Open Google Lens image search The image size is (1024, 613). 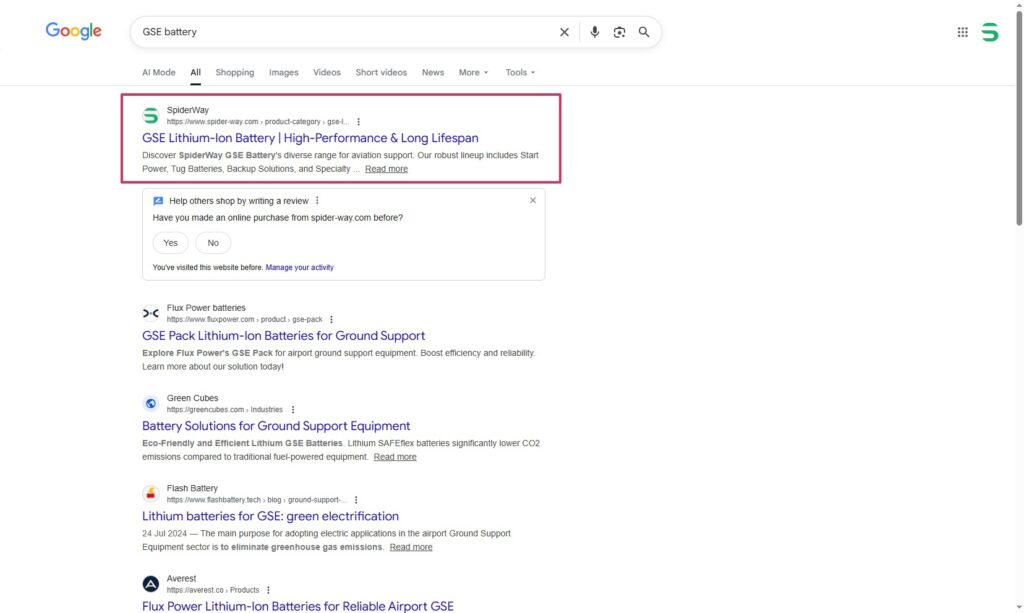click(619, 32)
